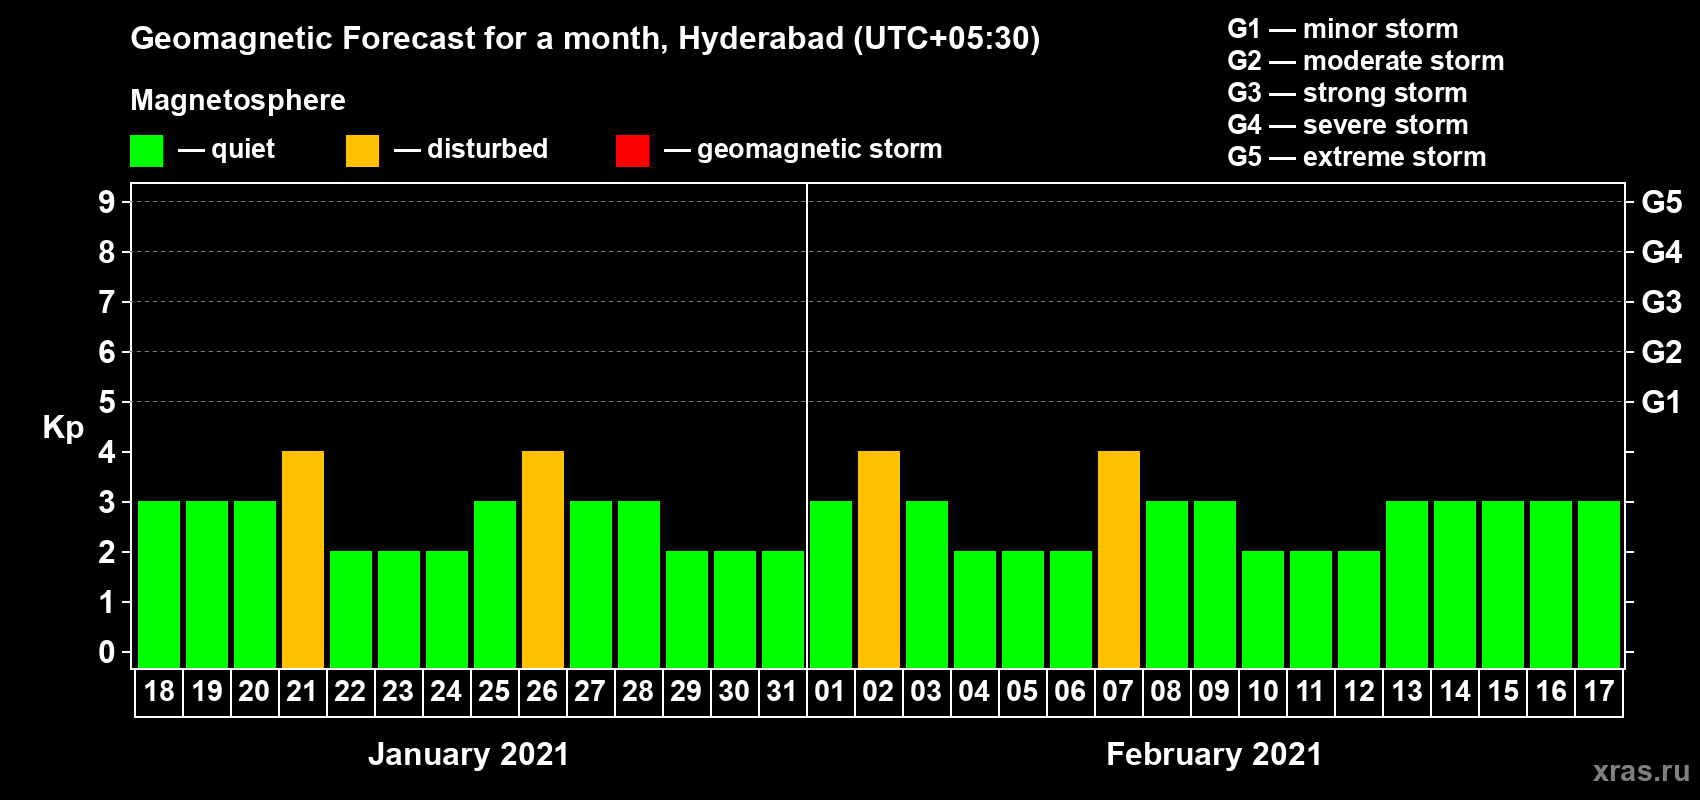Screen dimensions: 1700x800
Task: Select the orange bar for January 26
Action: (x=543, y=560)
